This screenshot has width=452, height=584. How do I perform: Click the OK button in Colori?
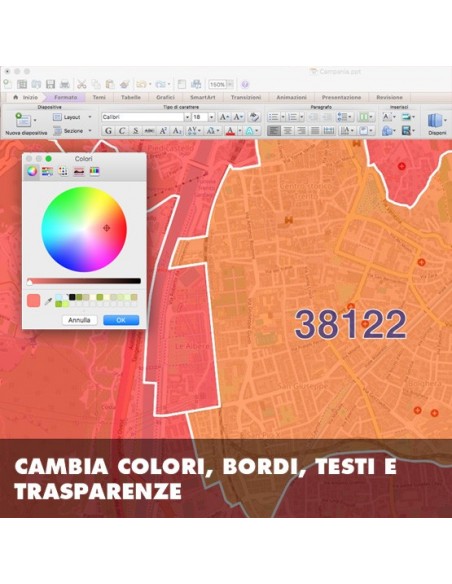[x=121, y=320]
